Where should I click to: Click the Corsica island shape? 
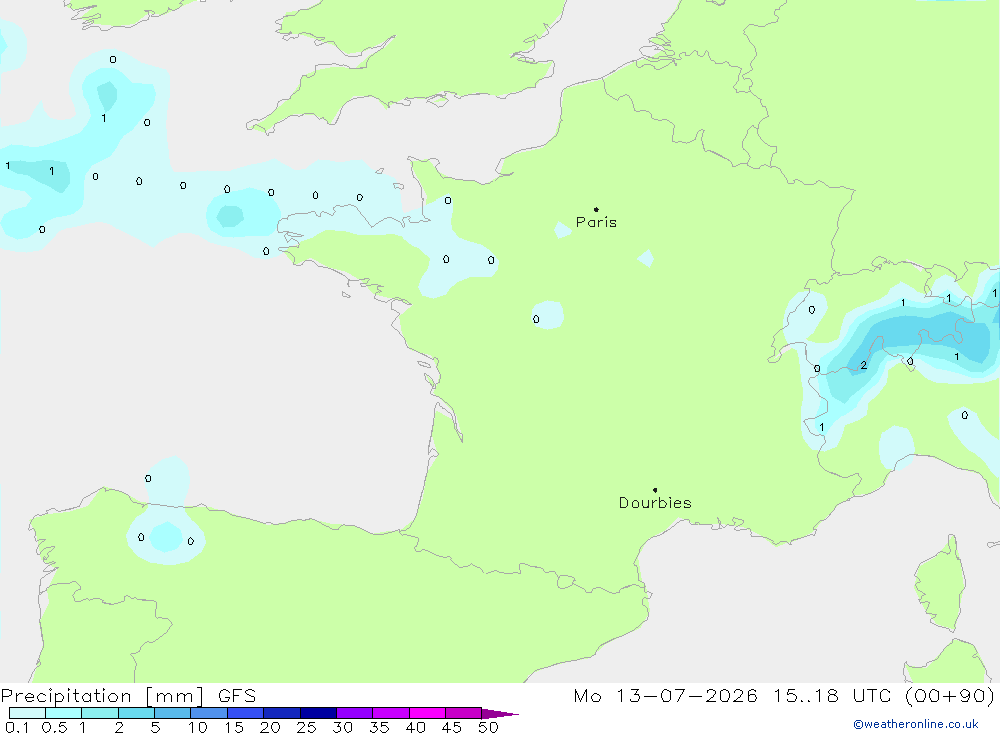click(940, 584)
